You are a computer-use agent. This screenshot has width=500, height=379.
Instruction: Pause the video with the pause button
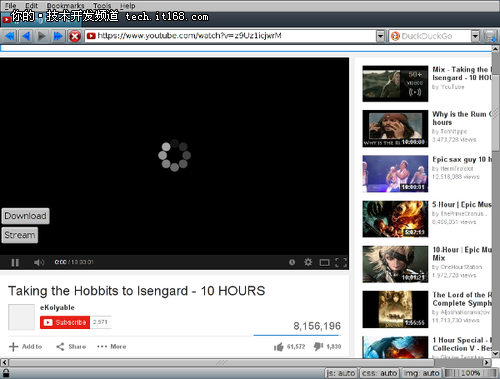click(x=15, y=262)
